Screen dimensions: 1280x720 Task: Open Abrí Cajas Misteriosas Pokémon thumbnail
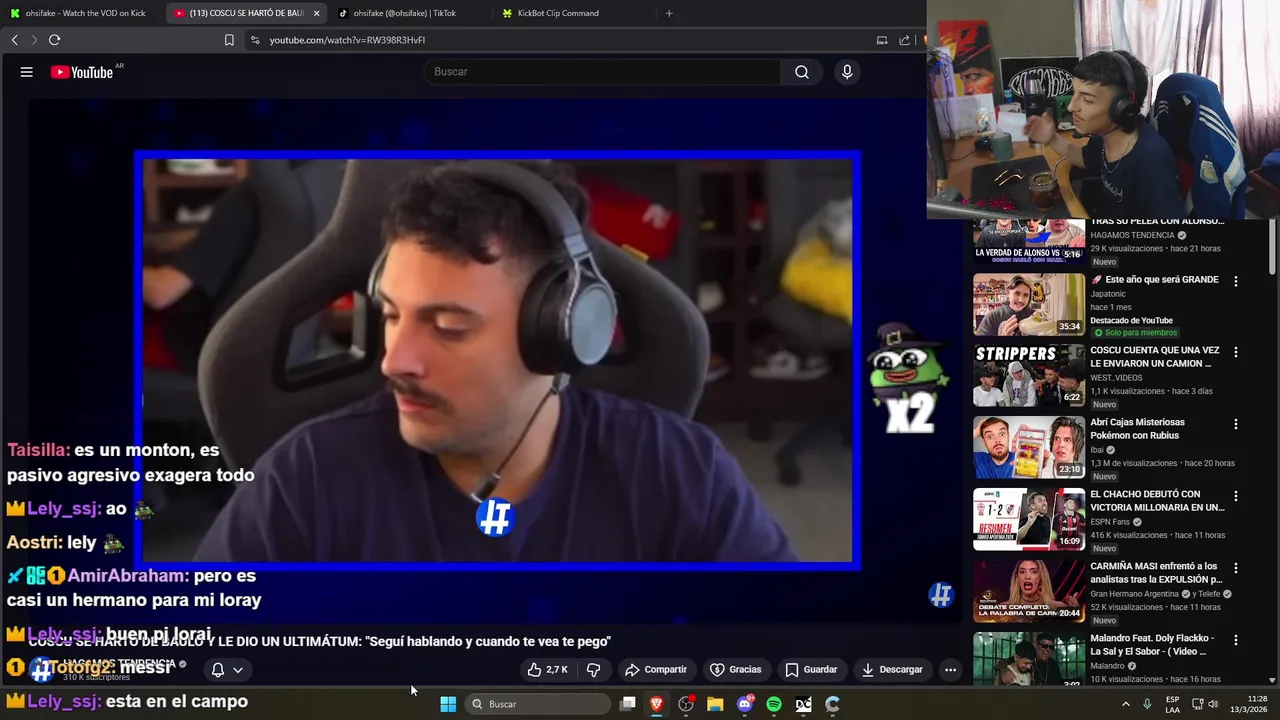1029,448
